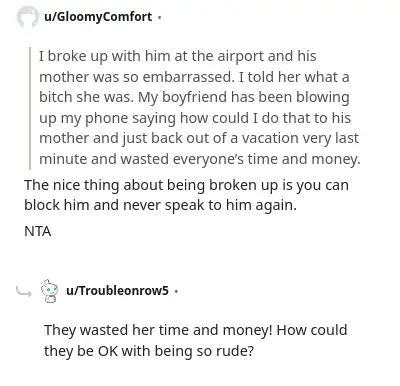Click the line 'they be OK with being so rude?'
The height and width of the screenshot is (386, 400).
coord(149,351)
